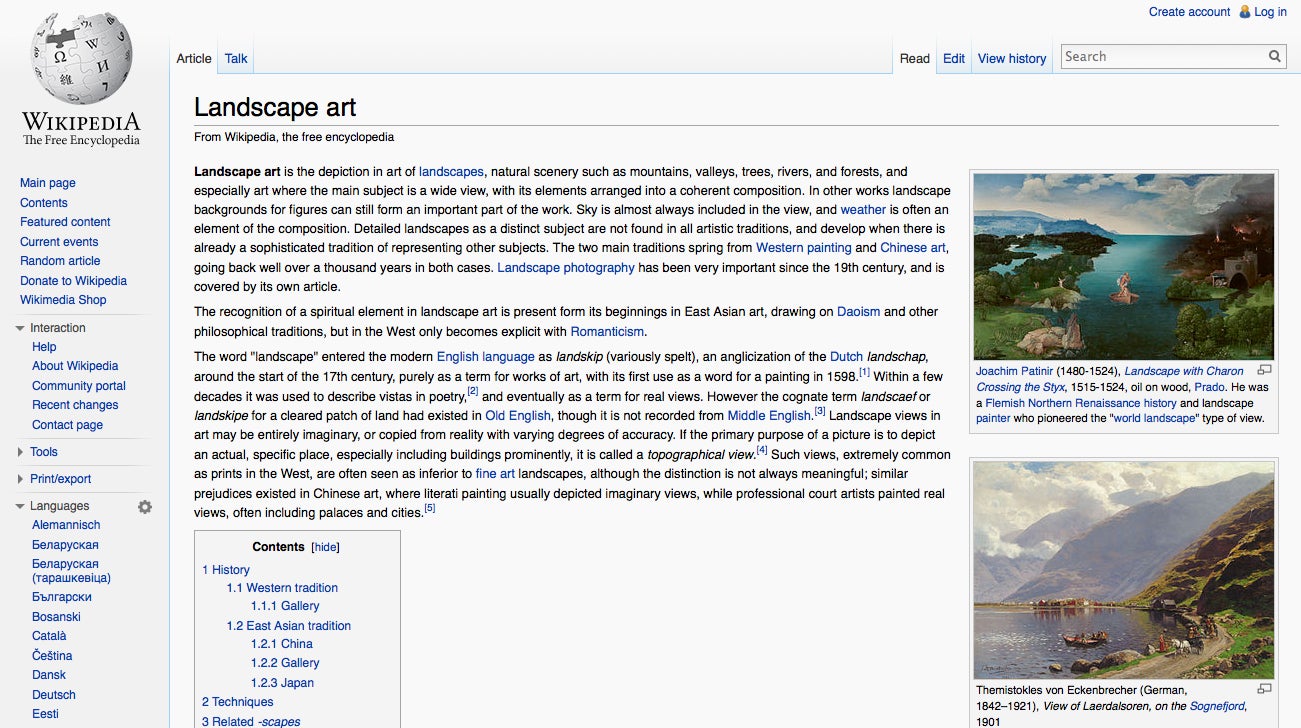Image resolution: width=1301 pixels, height=728 pixels.
Task: Jump to 2 Techniques section
Action: (x=238, y=702)
